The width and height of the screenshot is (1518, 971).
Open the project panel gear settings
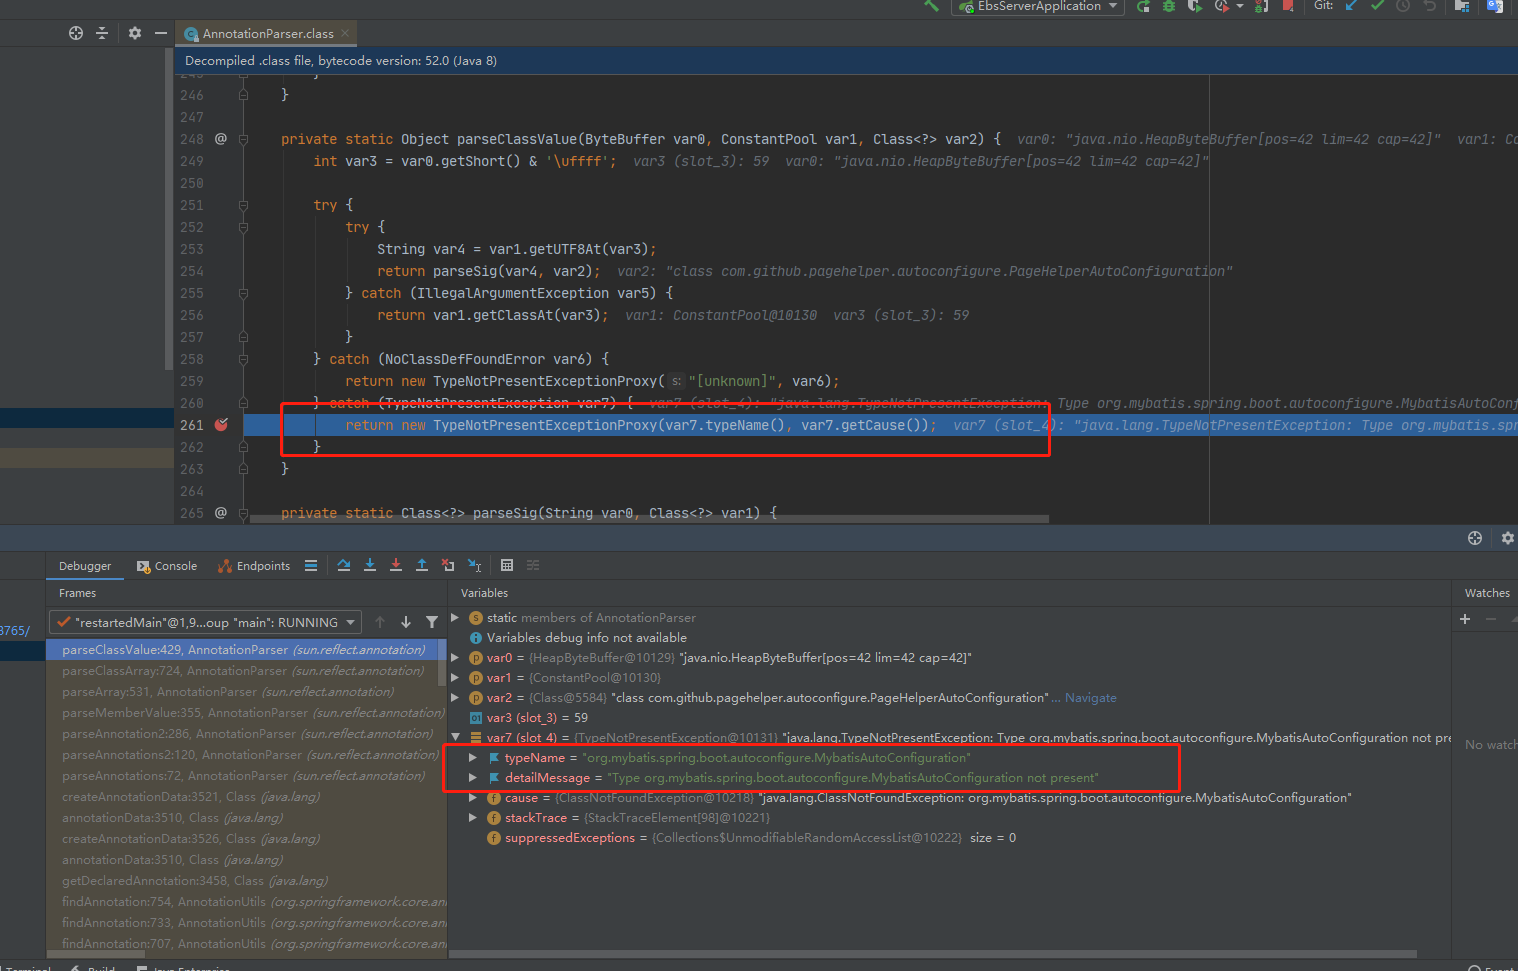tap(135, 33)
